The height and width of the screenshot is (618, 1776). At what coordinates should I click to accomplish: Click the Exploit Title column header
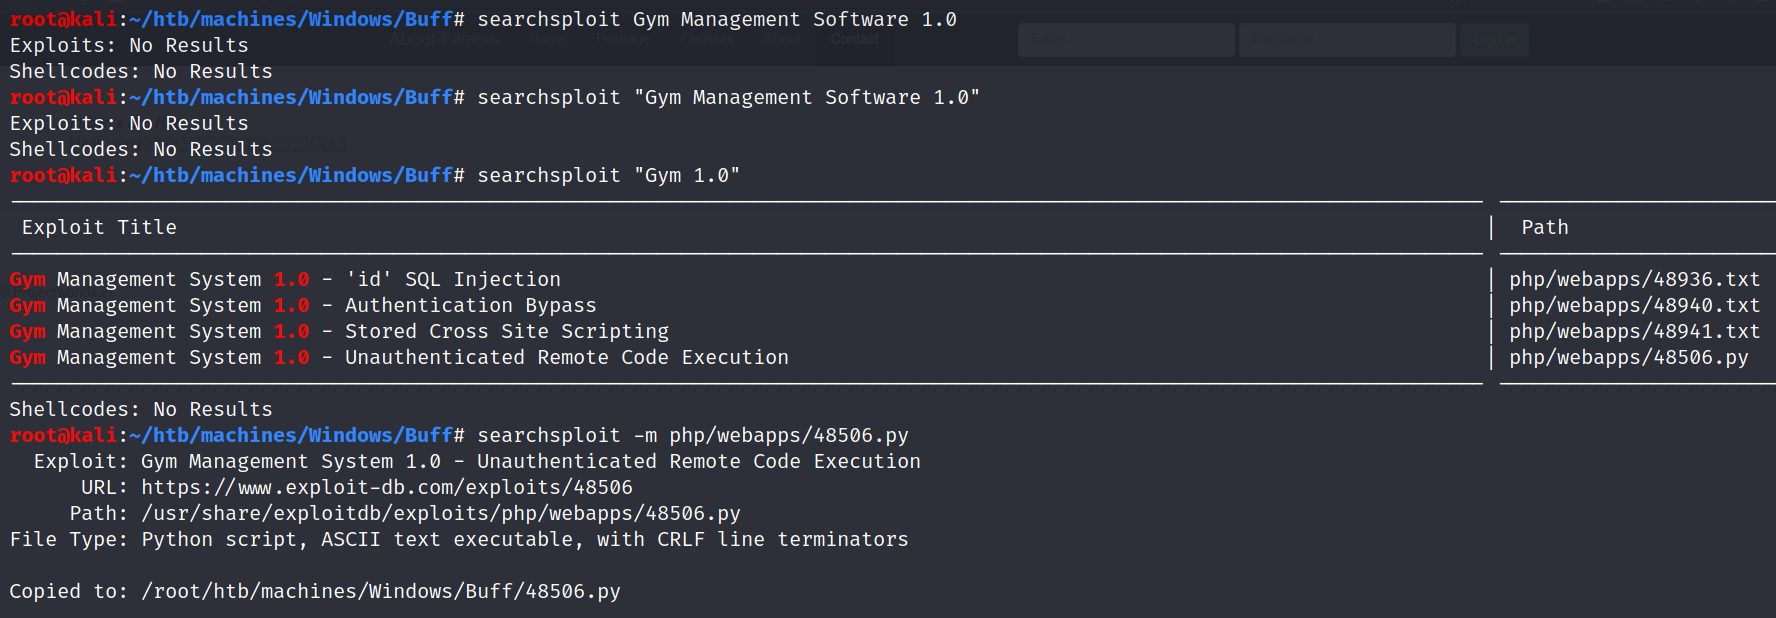[x=99, y=227]
